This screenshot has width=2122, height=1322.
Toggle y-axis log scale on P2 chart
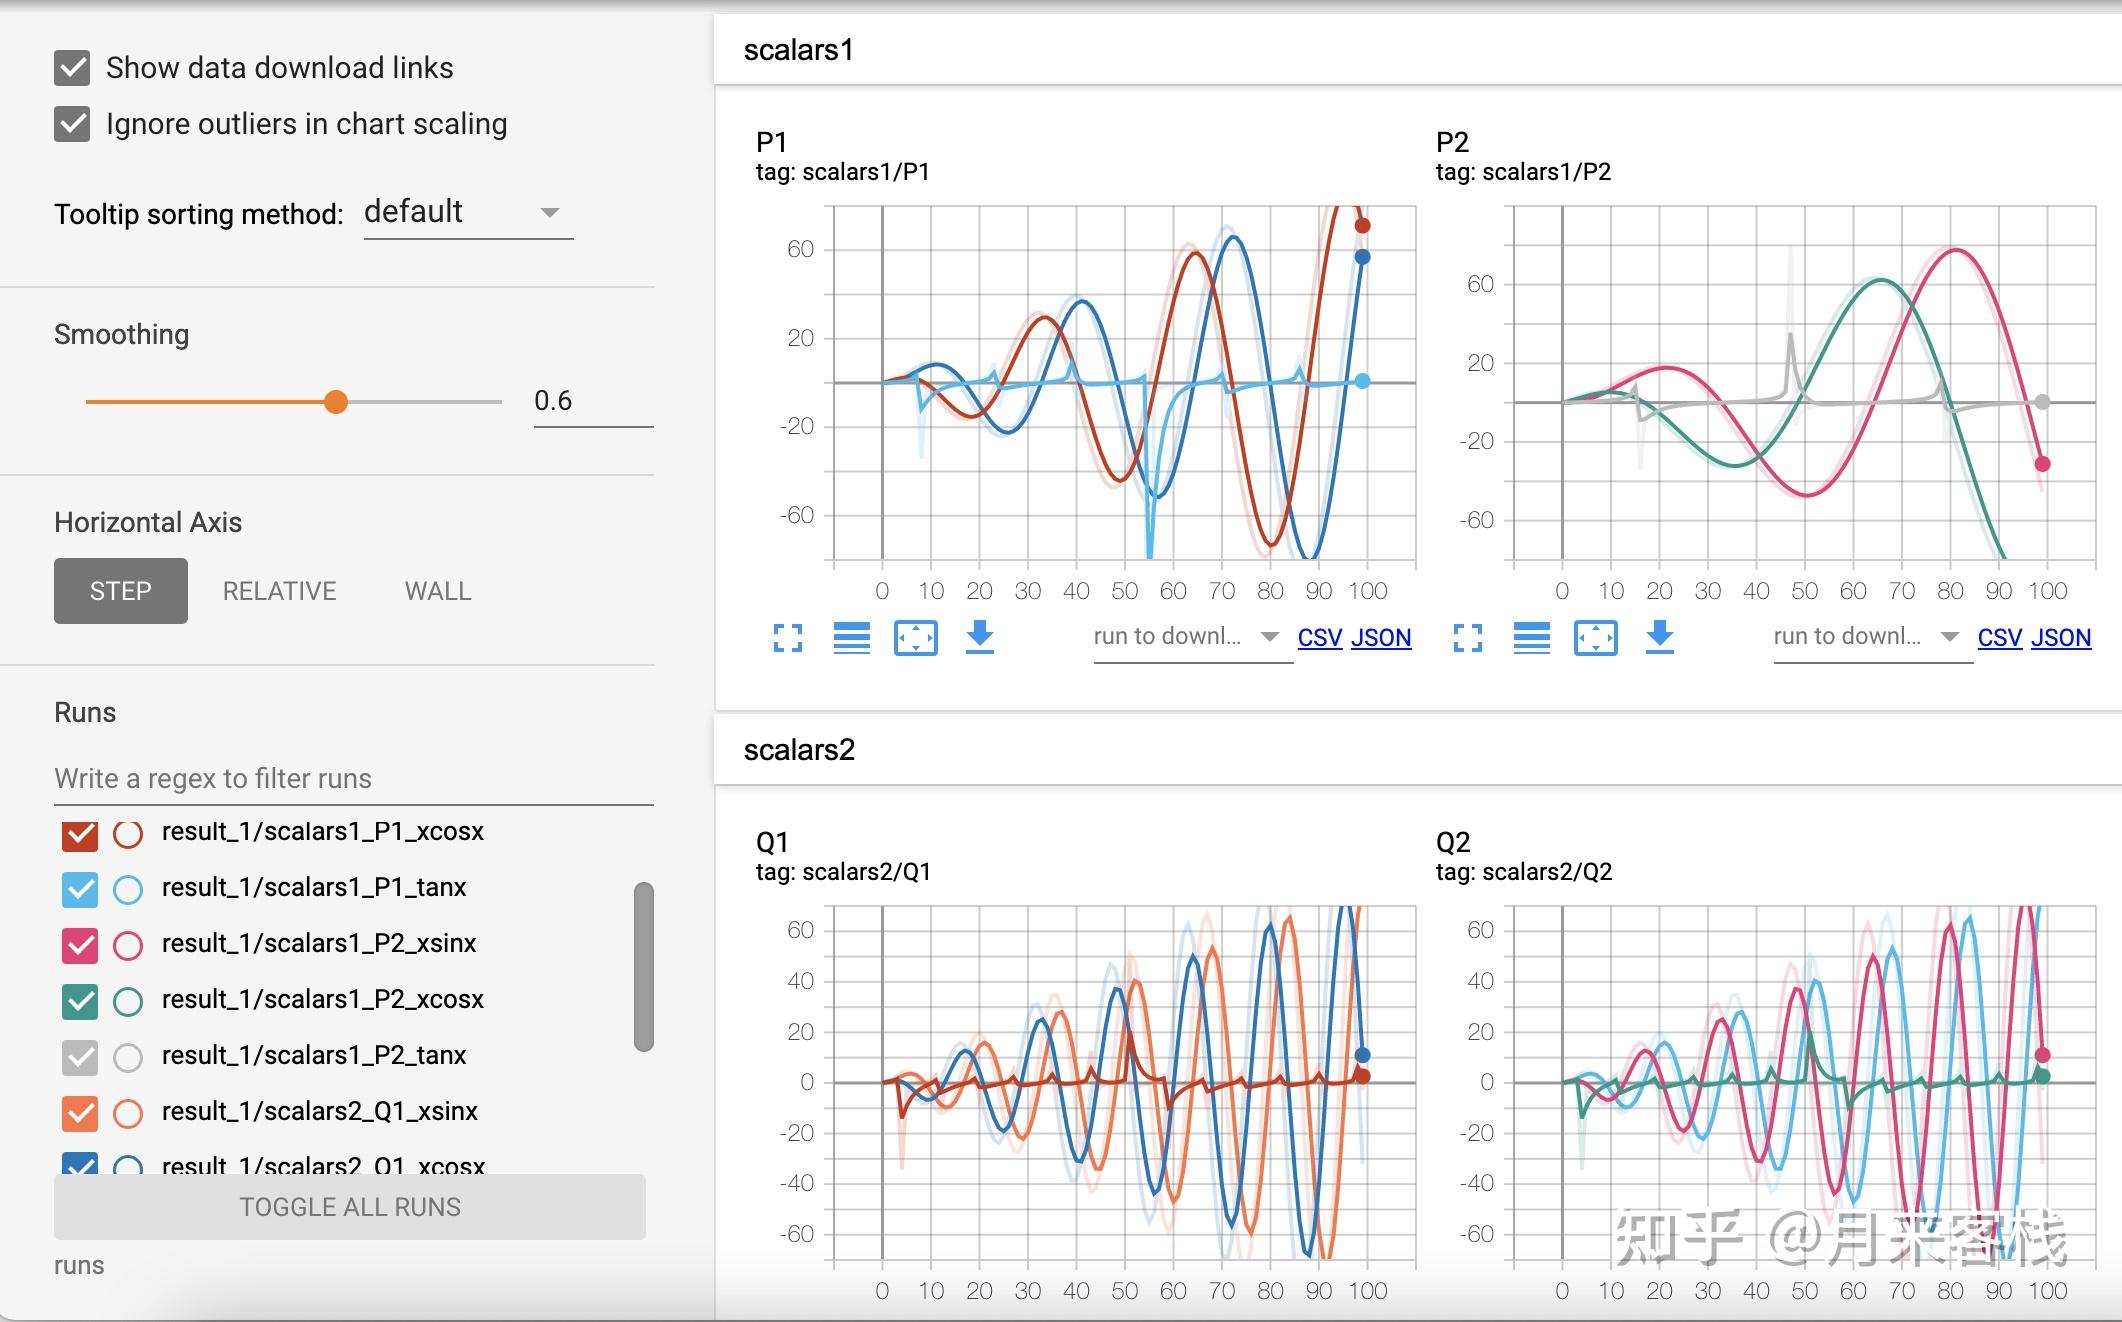pos(1532,637)
